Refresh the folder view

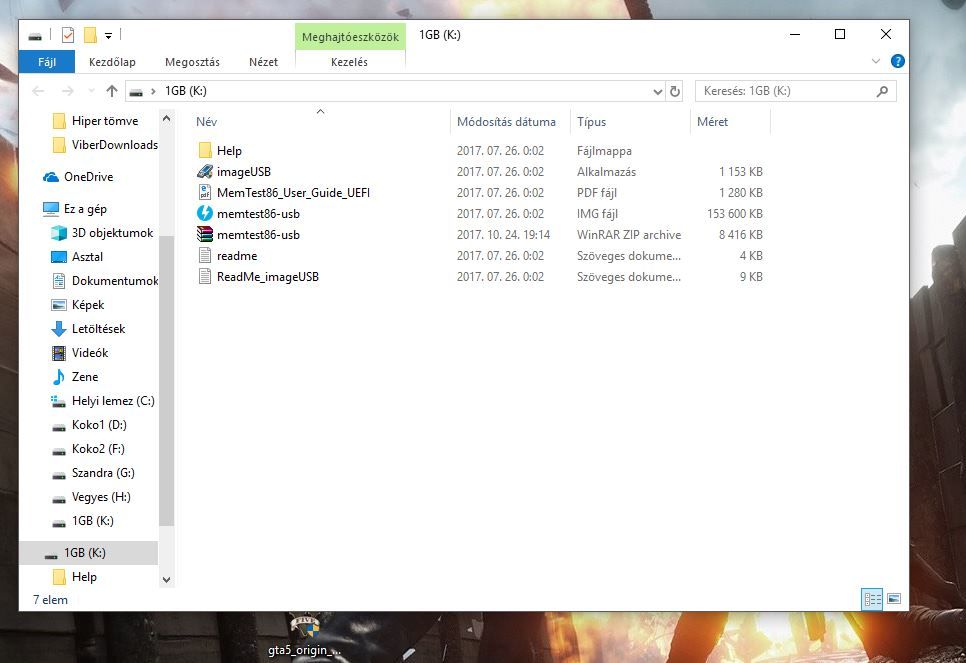click(x=675, y=91)
